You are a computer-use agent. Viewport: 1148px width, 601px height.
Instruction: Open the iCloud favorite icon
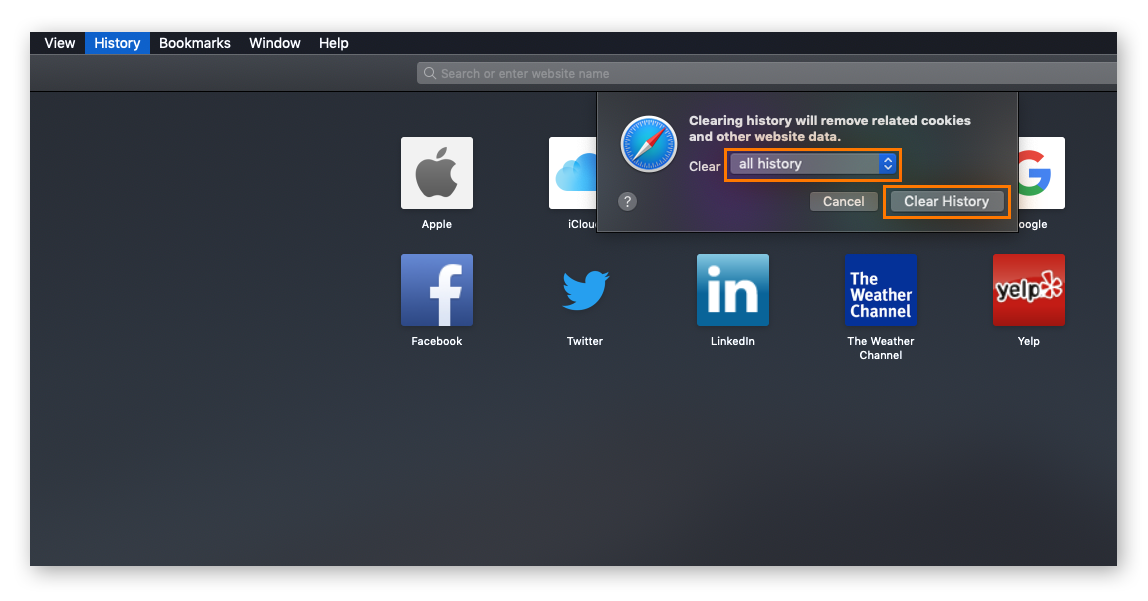[573, 173]
